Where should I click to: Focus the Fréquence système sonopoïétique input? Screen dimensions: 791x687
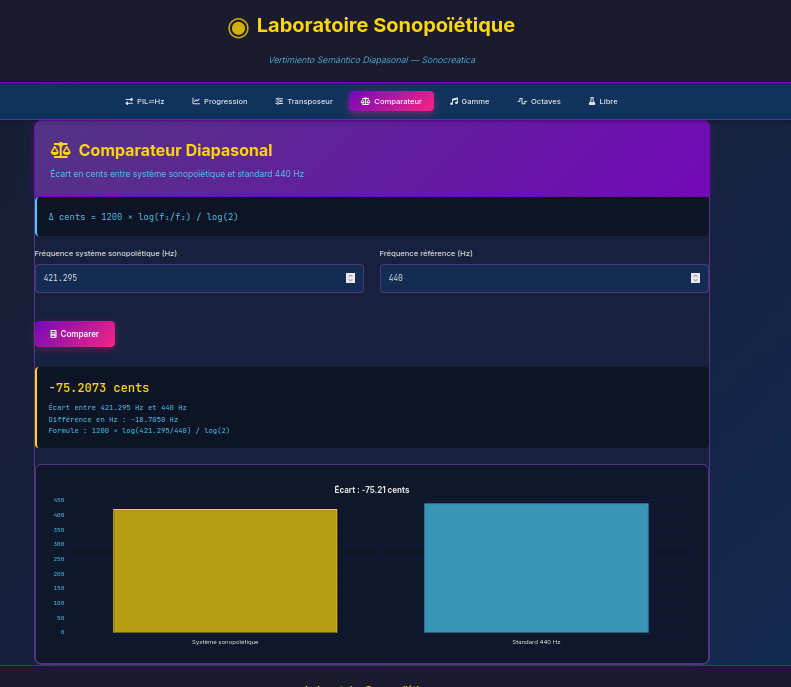pos(190,278)
